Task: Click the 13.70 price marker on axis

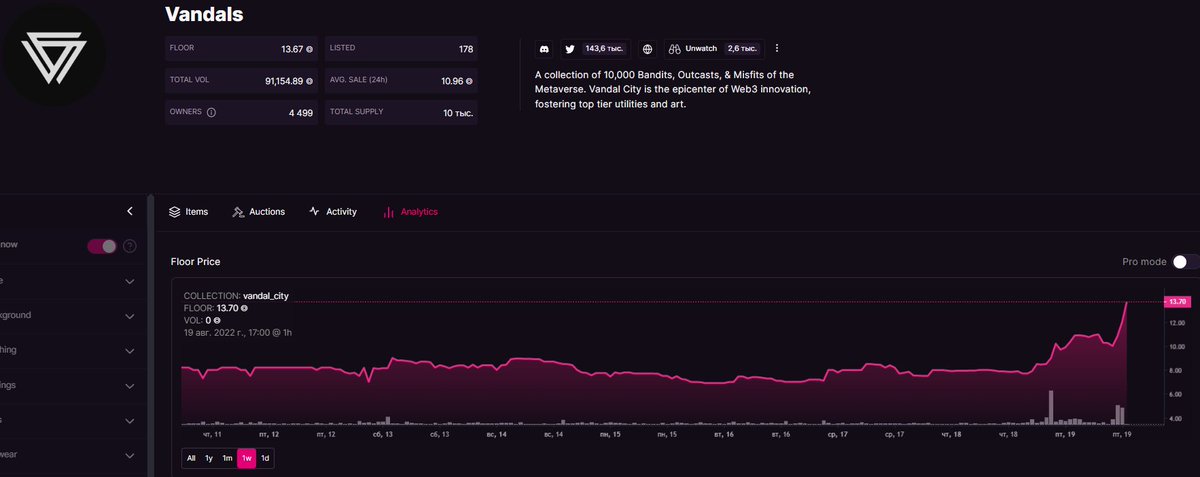Action: (x=1176, y=301)
